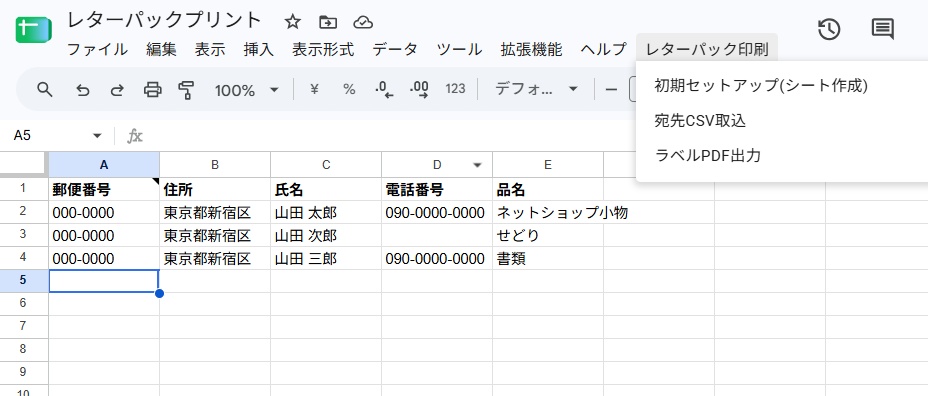Decrease decimal places
This screenshot has height=396, width=928.
[384, 89]
